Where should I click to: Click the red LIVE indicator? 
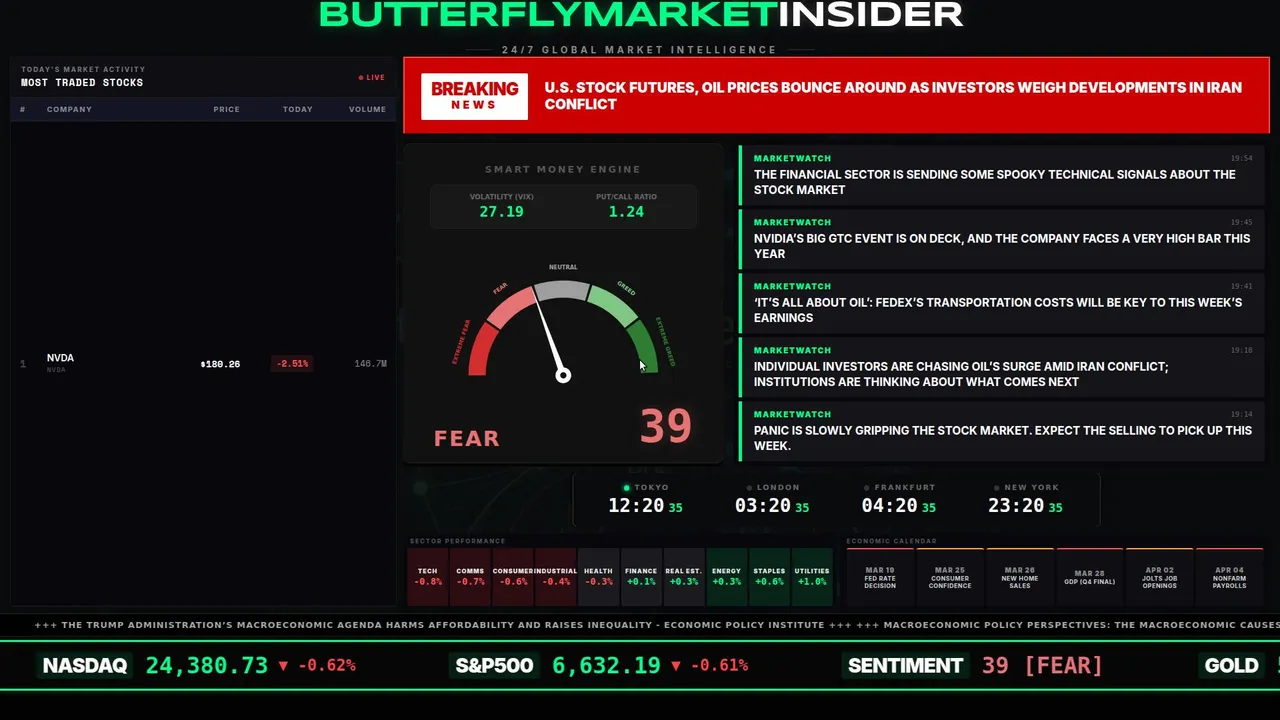click(372, 77)
